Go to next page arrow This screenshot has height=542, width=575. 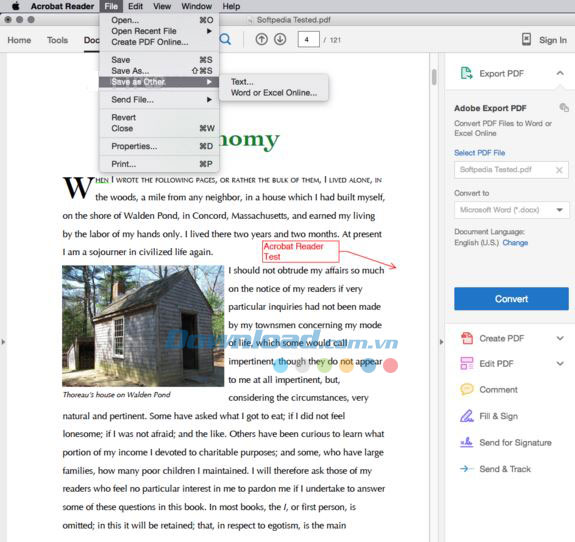click(280, 39)
